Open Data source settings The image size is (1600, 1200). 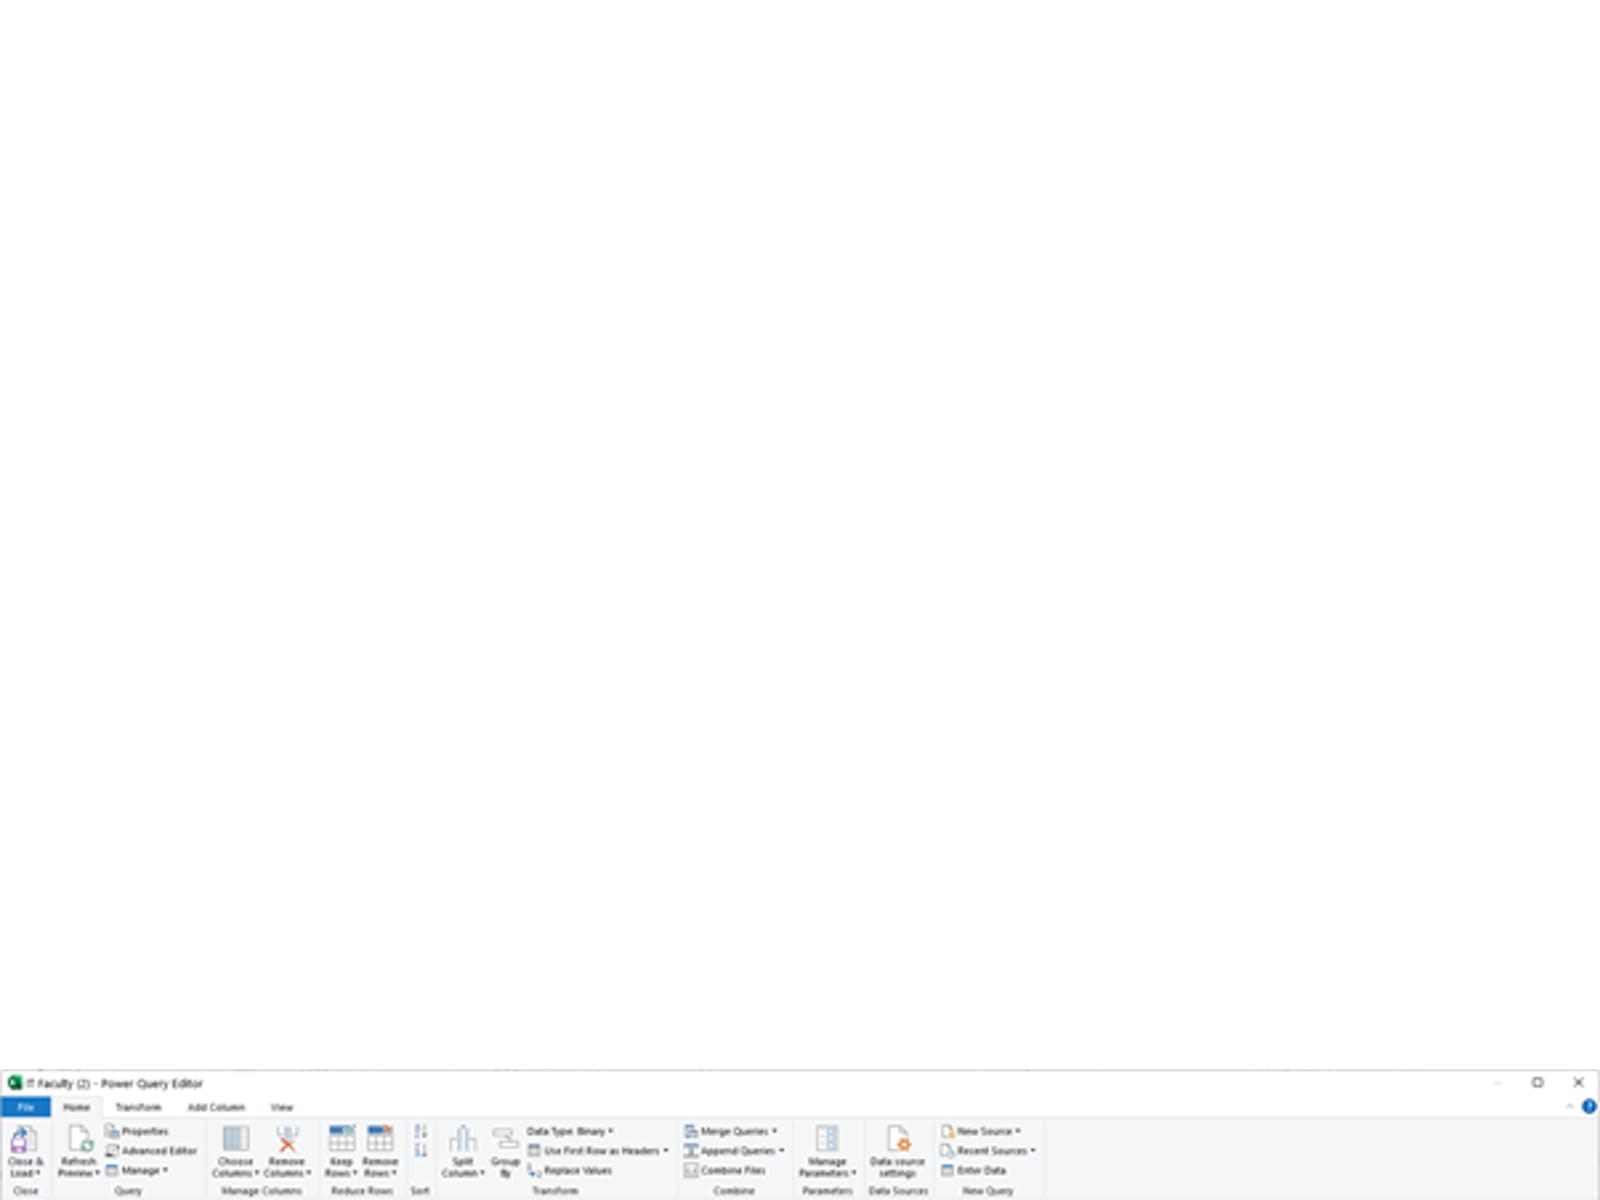(897, 1140)
